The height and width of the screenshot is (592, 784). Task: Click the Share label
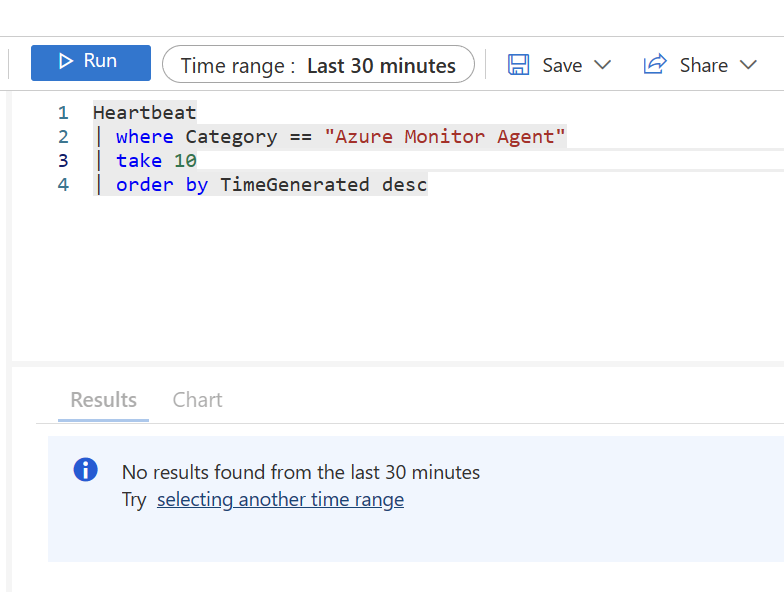click(x=704, y=66)
